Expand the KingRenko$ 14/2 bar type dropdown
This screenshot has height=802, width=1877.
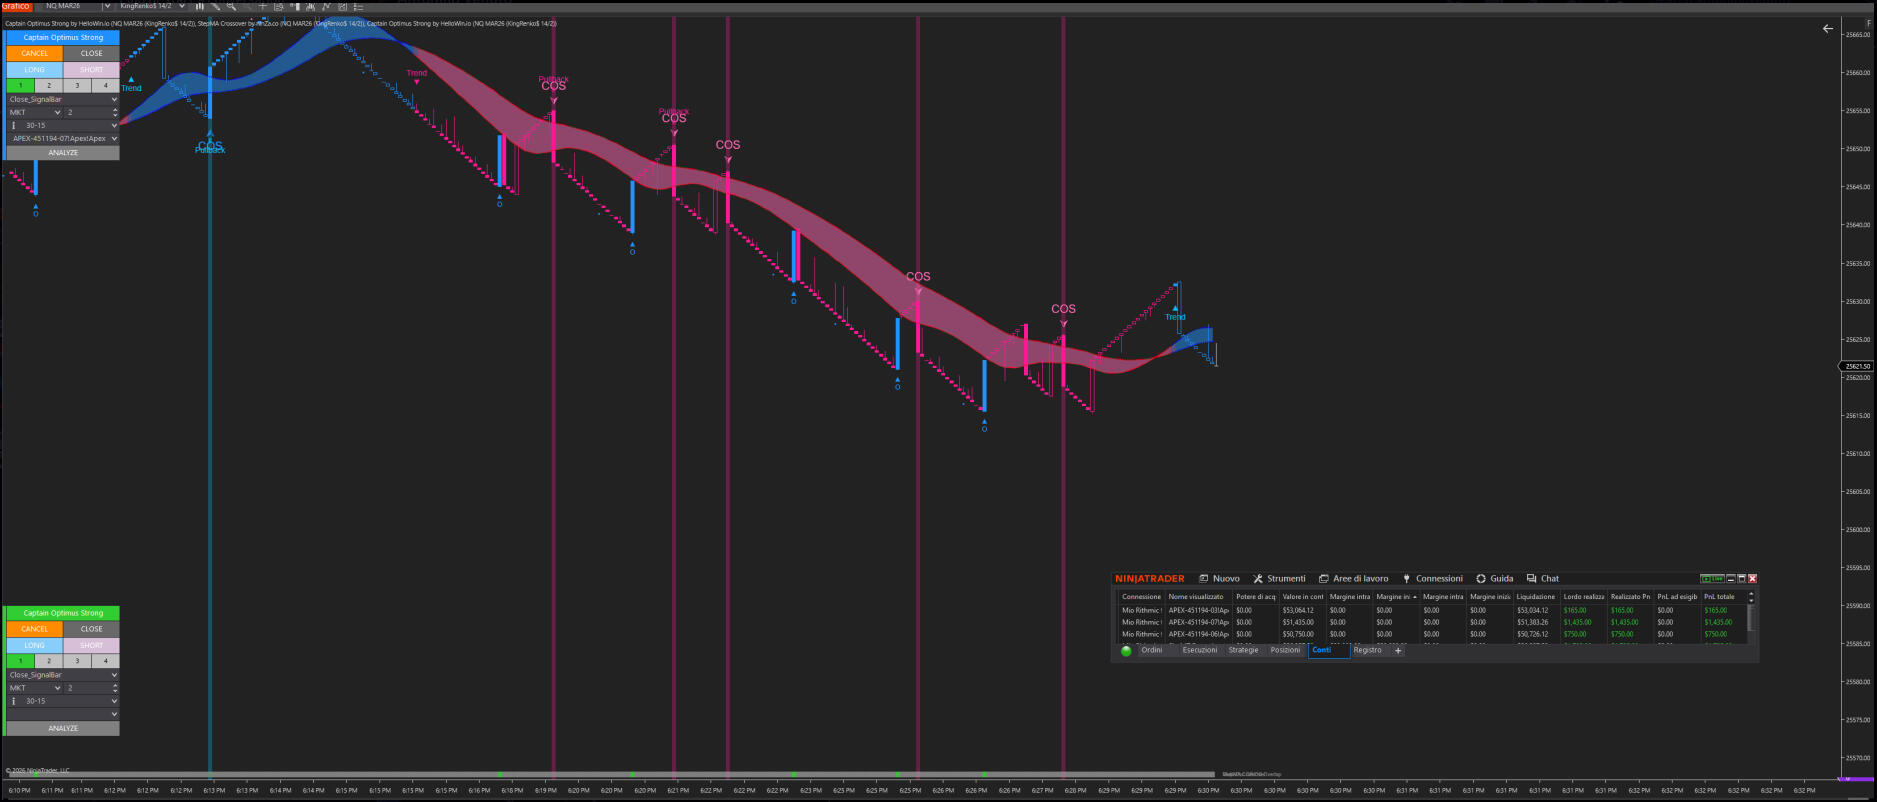[181, 6]
